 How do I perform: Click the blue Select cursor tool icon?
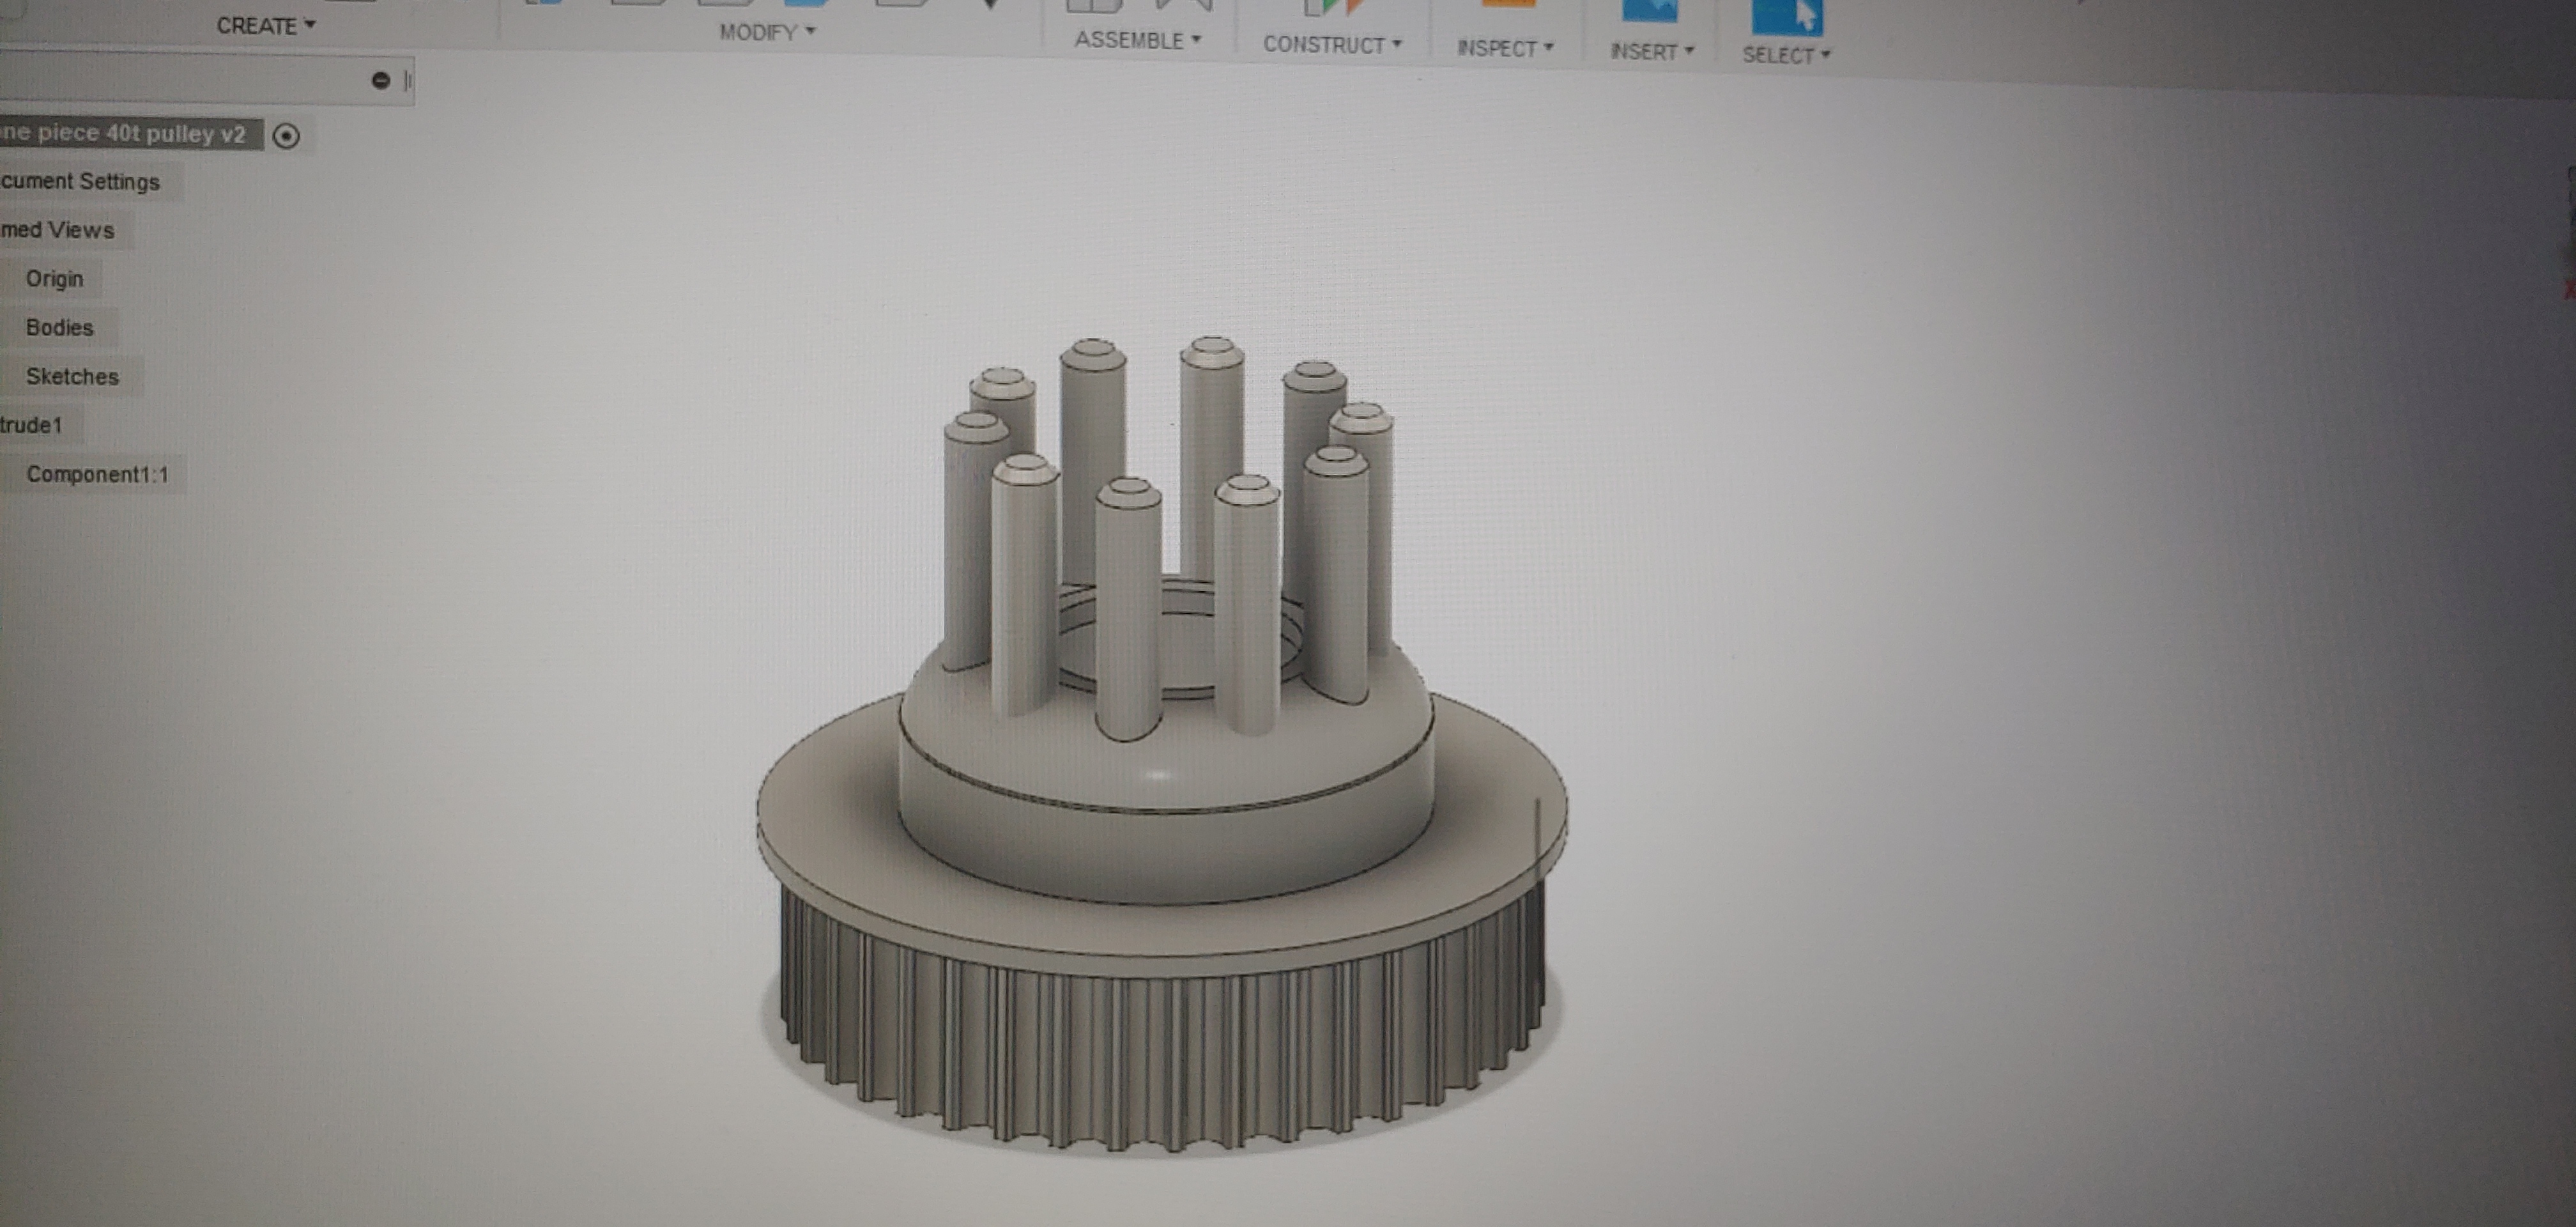pos(1787,17)
